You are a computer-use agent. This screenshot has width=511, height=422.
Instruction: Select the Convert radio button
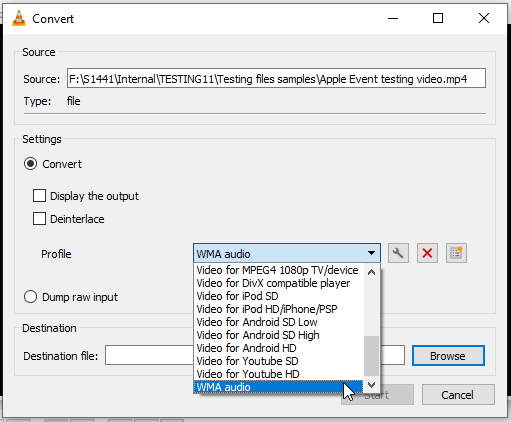(30, 164)
